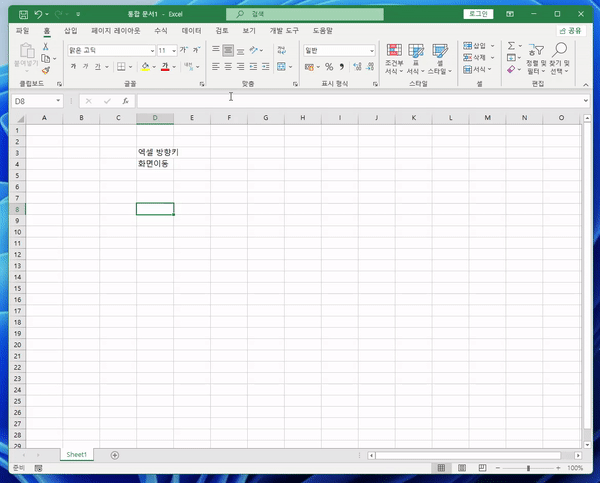Apply the yellow fill color bucket
600x483 pixels.
[x=145, y=67]
